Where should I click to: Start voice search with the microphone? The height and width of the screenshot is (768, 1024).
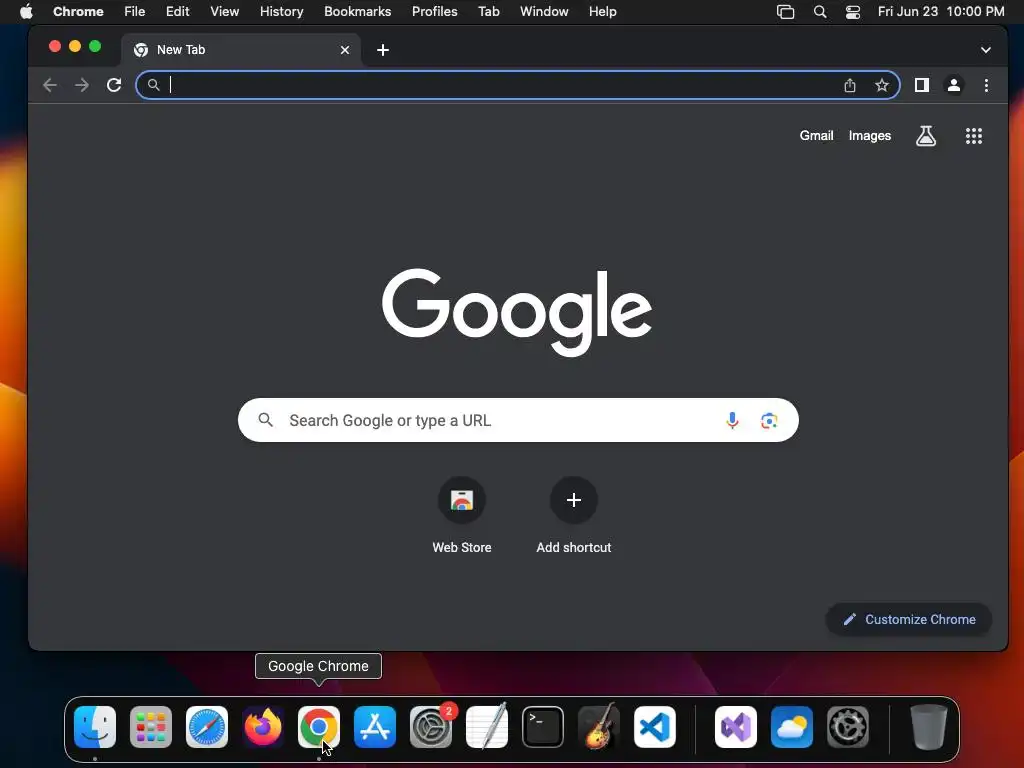pos(732,421)
